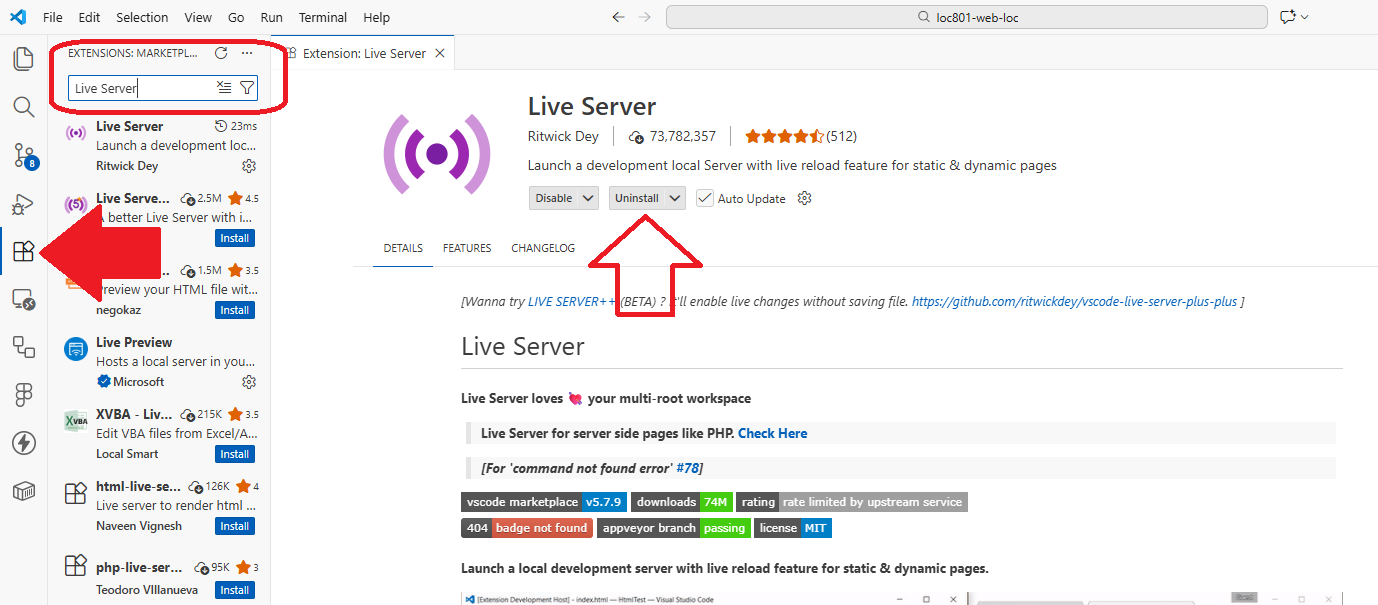Open the settings gear next to Auto Update
The height and width of the screenshot is (605, 1378).
804,198
